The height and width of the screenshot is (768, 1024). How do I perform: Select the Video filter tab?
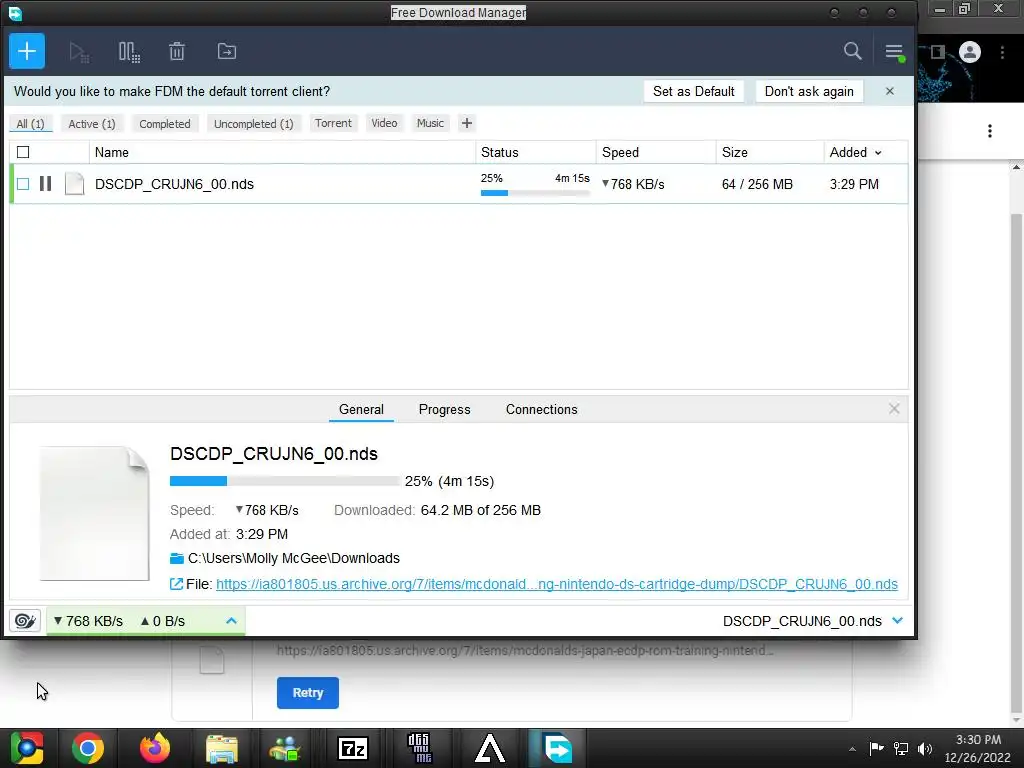[x=384, y=123]
